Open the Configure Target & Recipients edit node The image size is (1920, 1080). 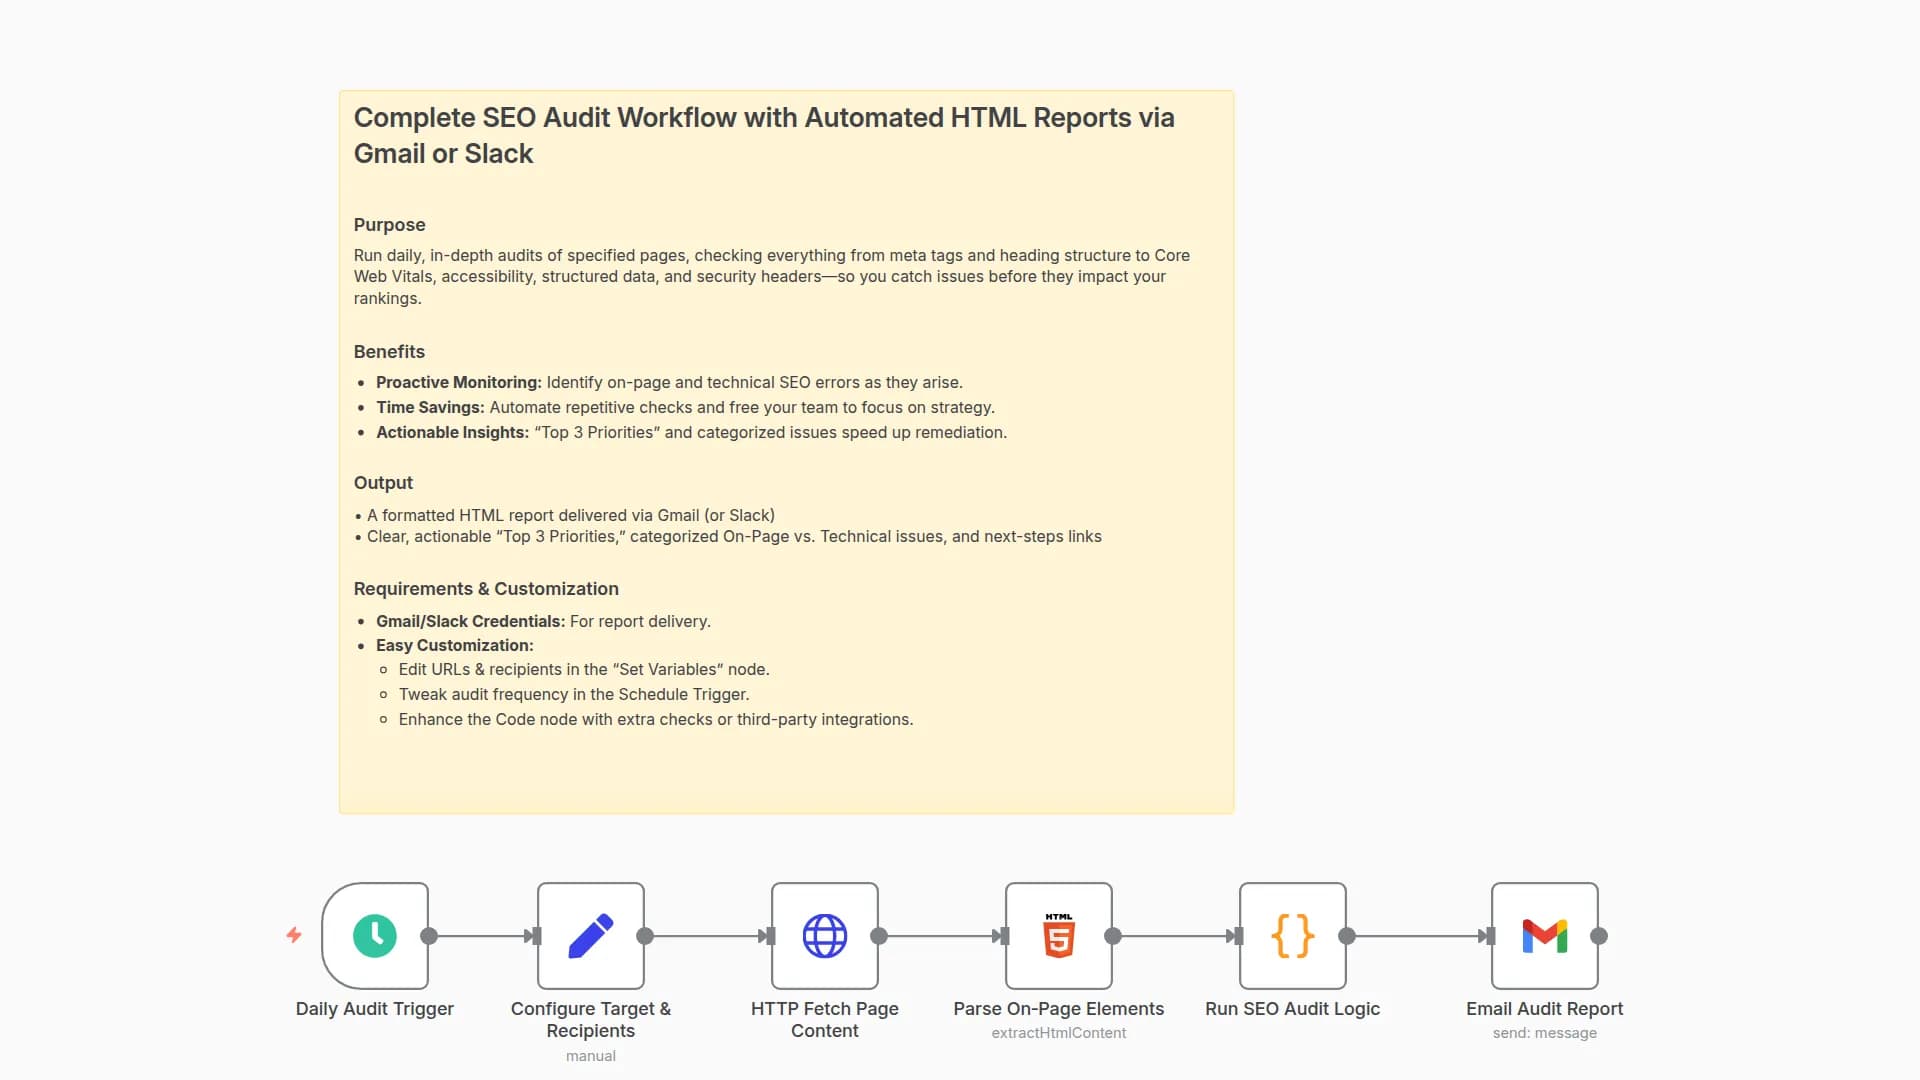(x=591, y=936)
